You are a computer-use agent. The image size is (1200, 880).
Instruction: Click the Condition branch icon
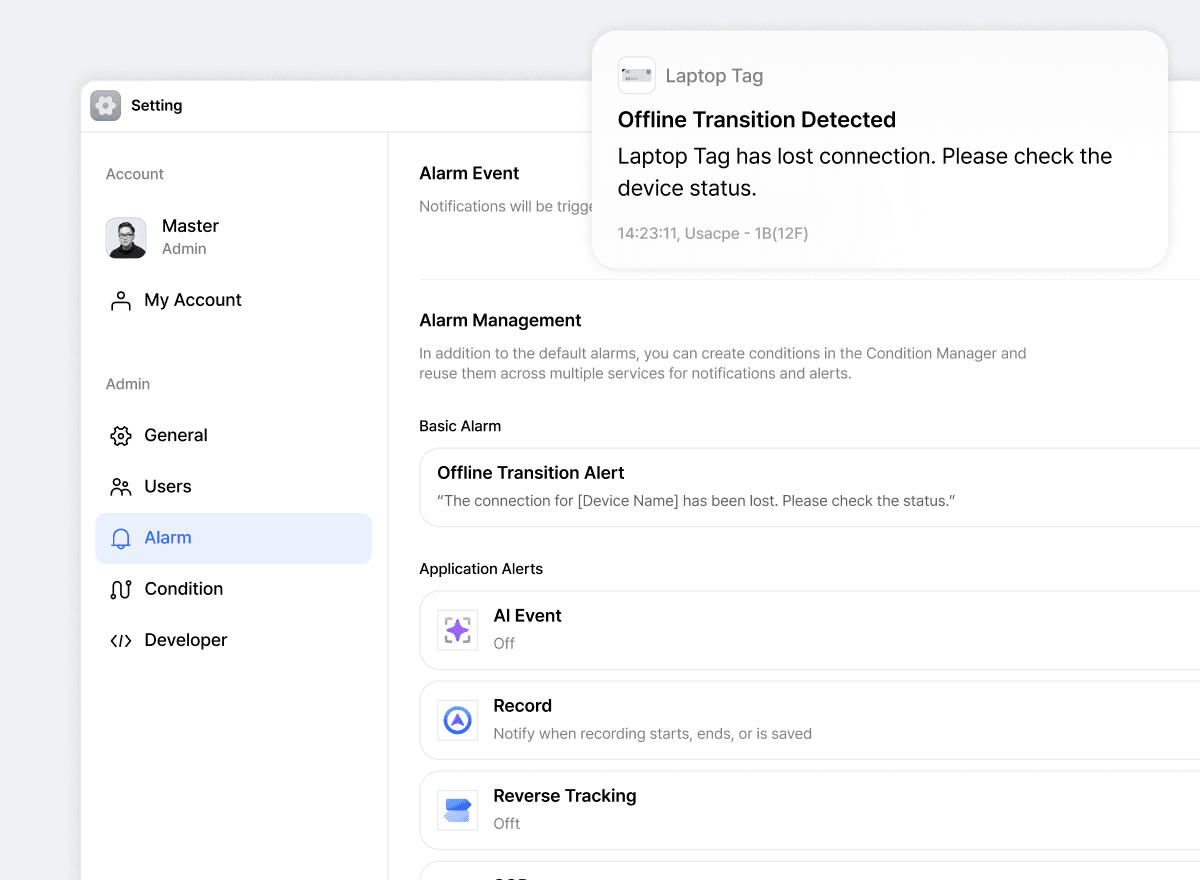coord(121,590)
